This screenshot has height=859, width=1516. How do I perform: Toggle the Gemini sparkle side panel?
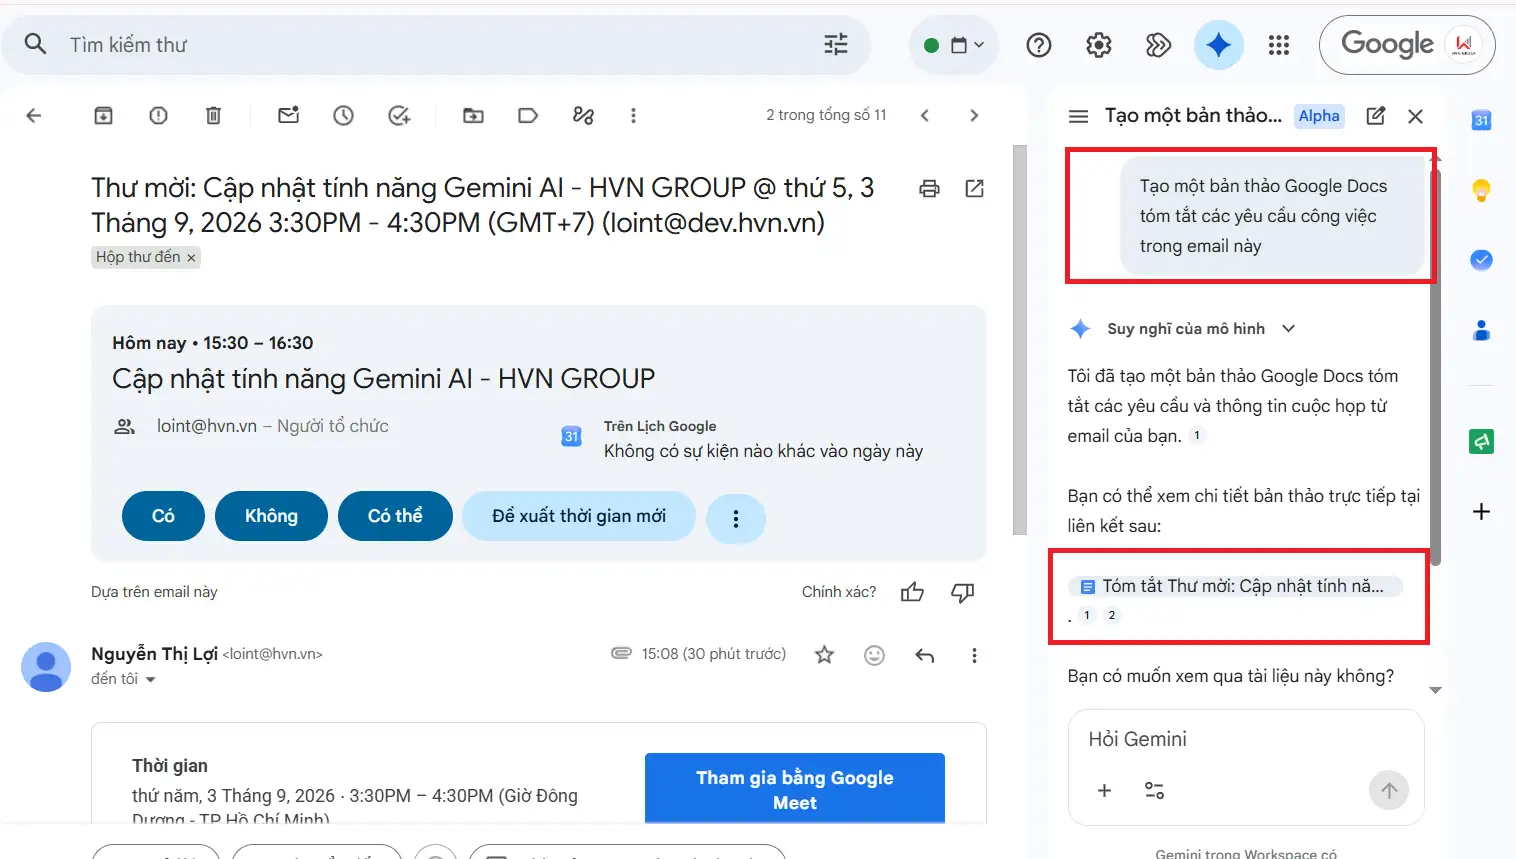coord(1218,45)
